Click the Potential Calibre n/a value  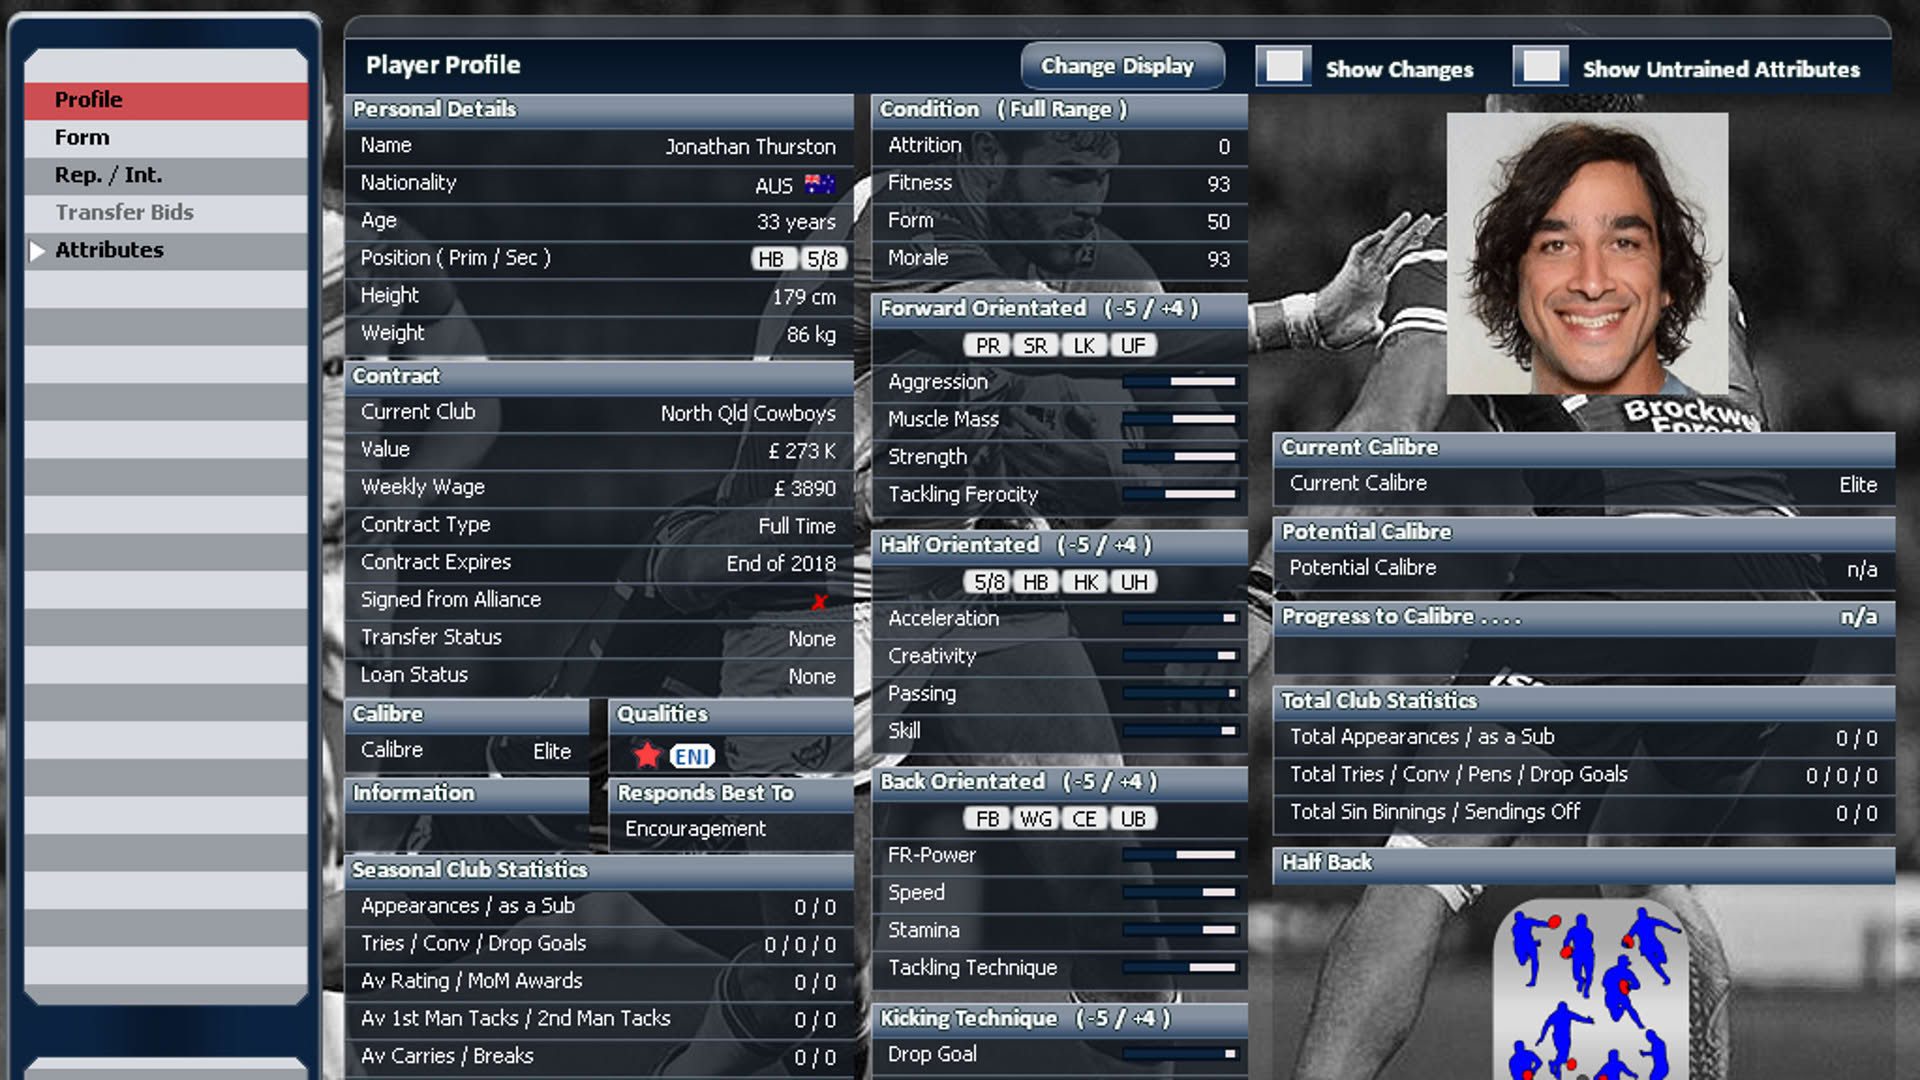(1862, 569)
